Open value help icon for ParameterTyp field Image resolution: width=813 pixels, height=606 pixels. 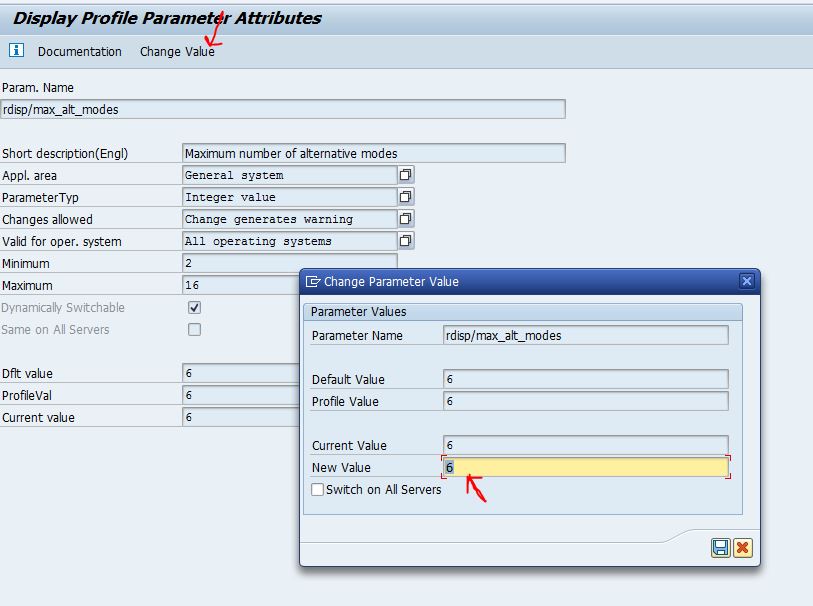pyautogui.click(x=407, y=196)
